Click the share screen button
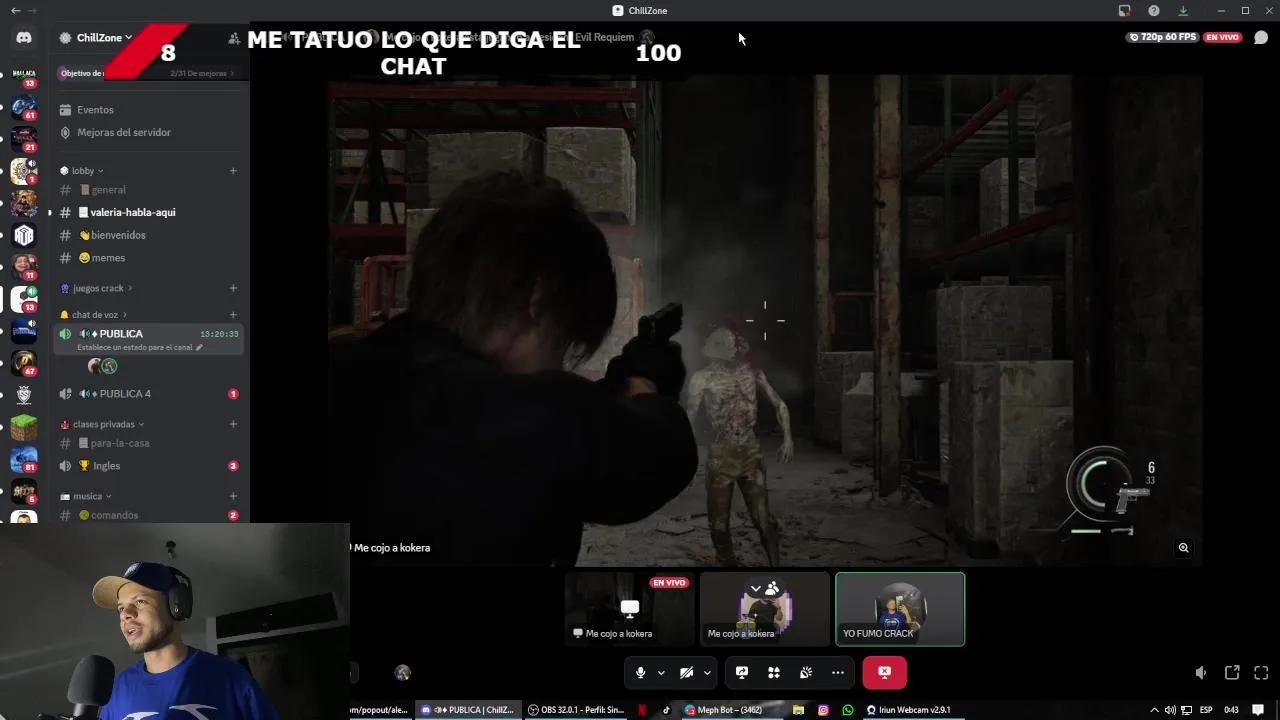The width and height of the screenshot is (1280, 720). pos(742,673)
